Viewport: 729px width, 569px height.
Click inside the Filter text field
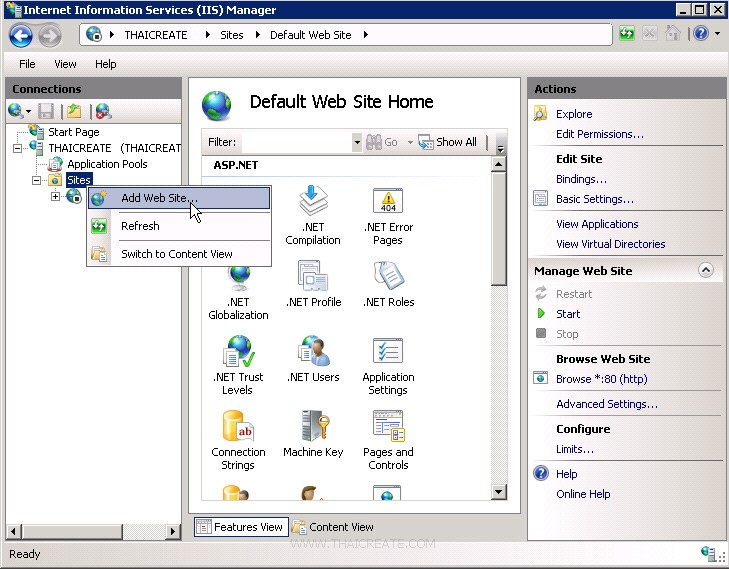click(297, 142)
